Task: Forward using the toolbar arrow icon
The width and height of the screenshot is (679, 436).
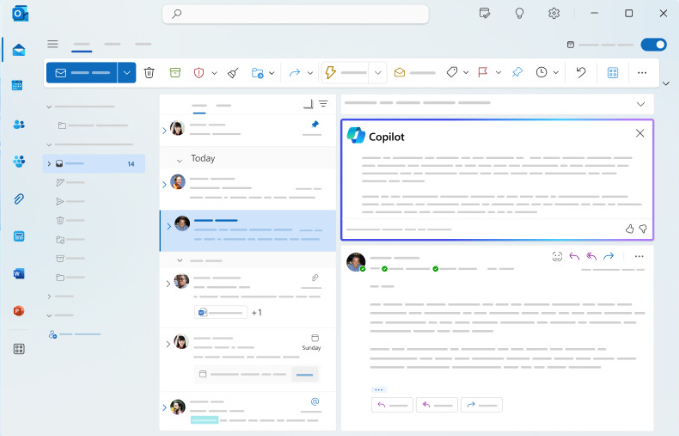Action: [294, 73]
